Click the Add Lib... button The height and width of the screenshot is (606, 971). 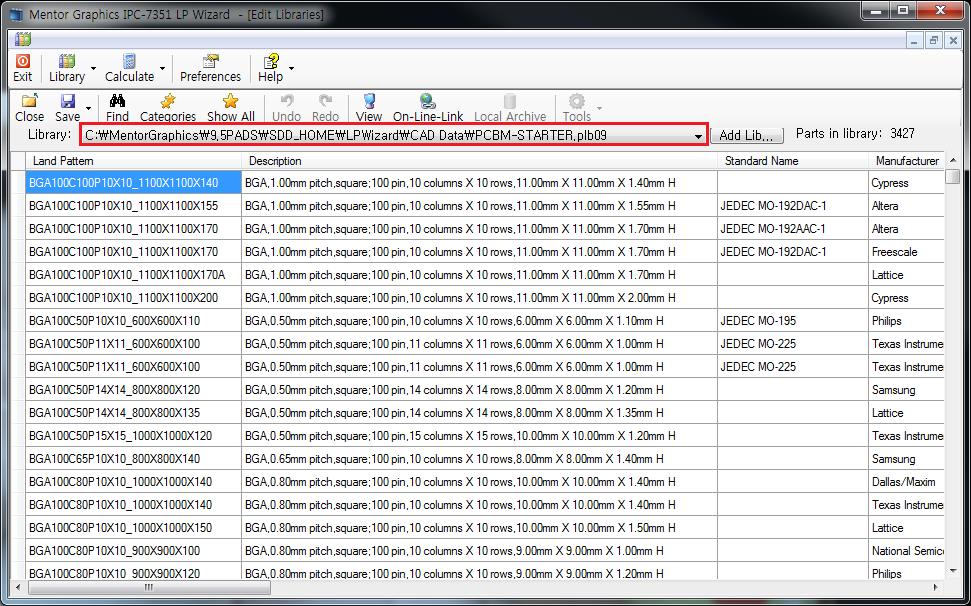747,135
